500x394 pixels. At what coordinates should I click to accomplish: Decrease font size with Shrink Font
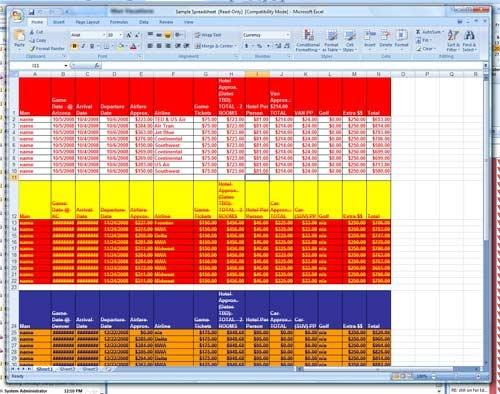pyautogui.click(x=137, y=35)
